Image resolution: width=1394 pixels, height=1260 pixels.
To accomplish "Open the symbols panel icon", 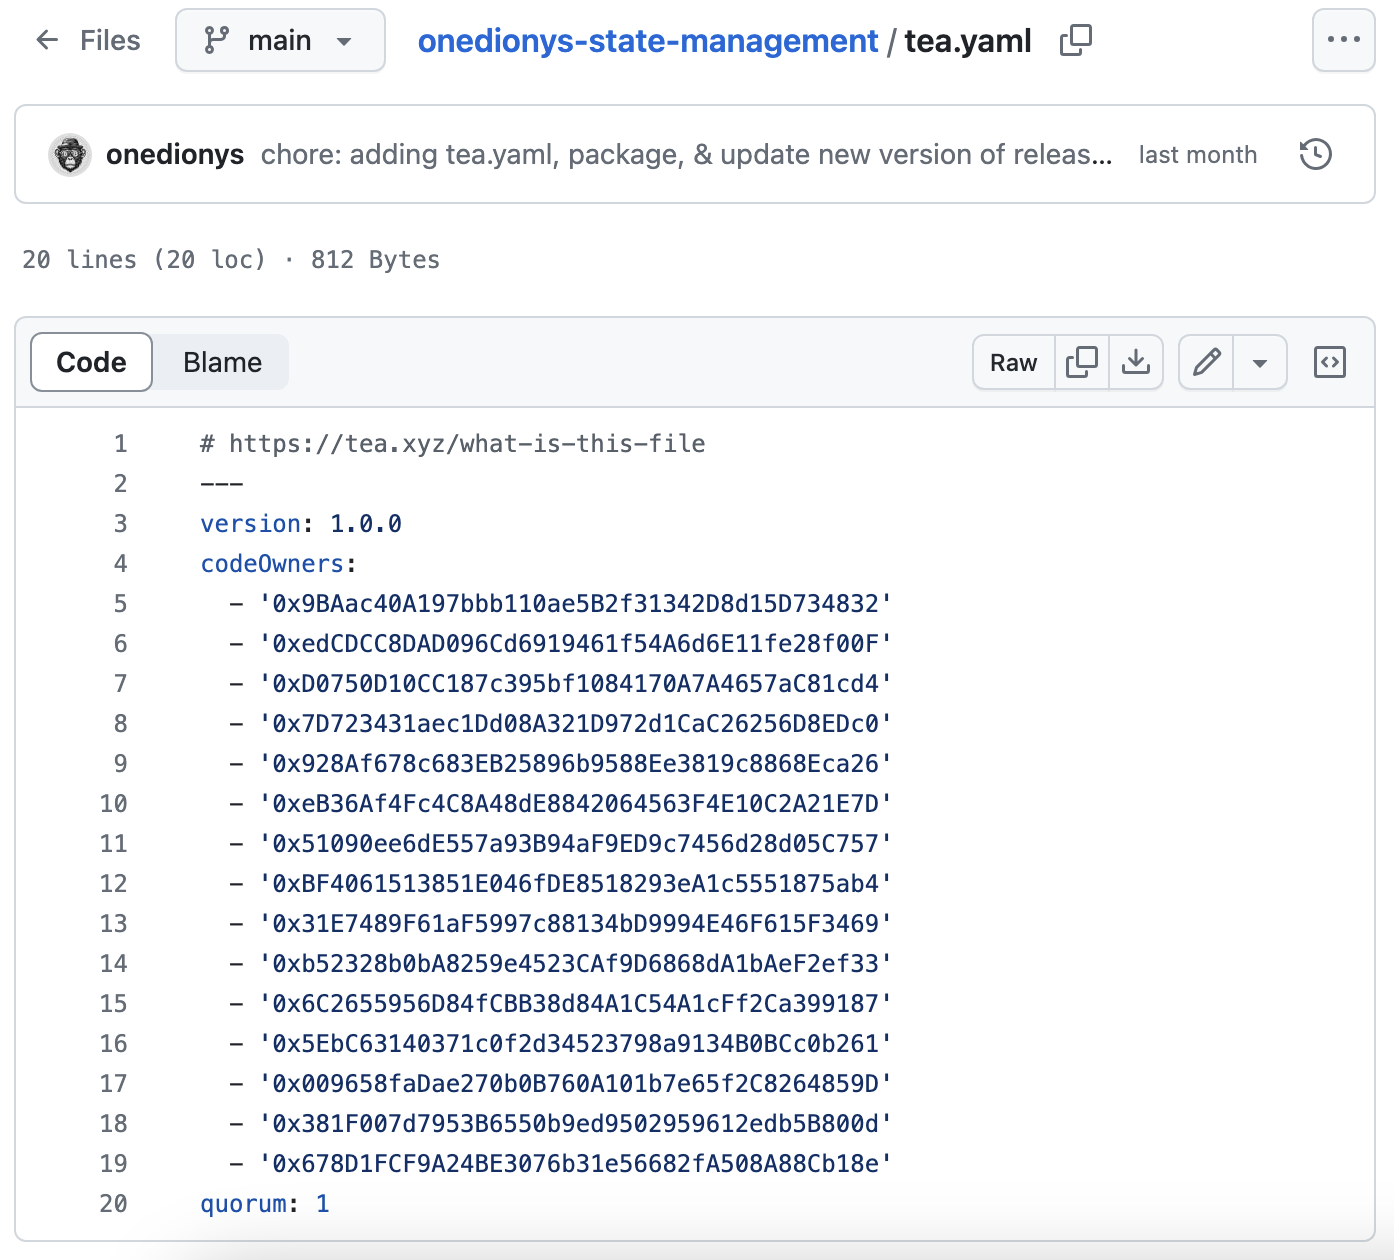I will point(1329,362).
